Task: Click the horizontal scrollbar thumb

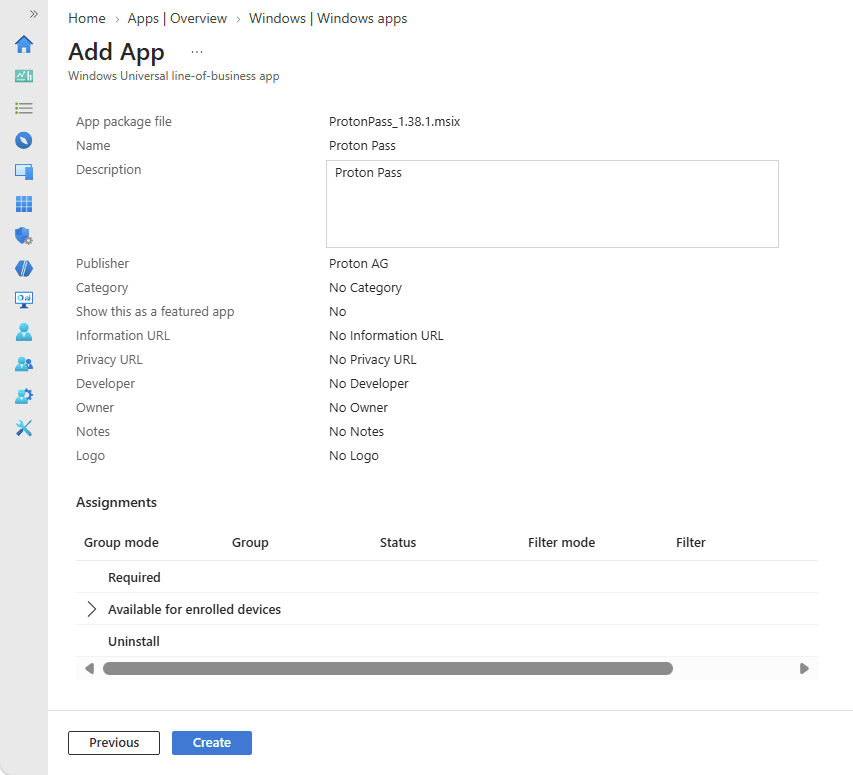Action: click(388, 668)
